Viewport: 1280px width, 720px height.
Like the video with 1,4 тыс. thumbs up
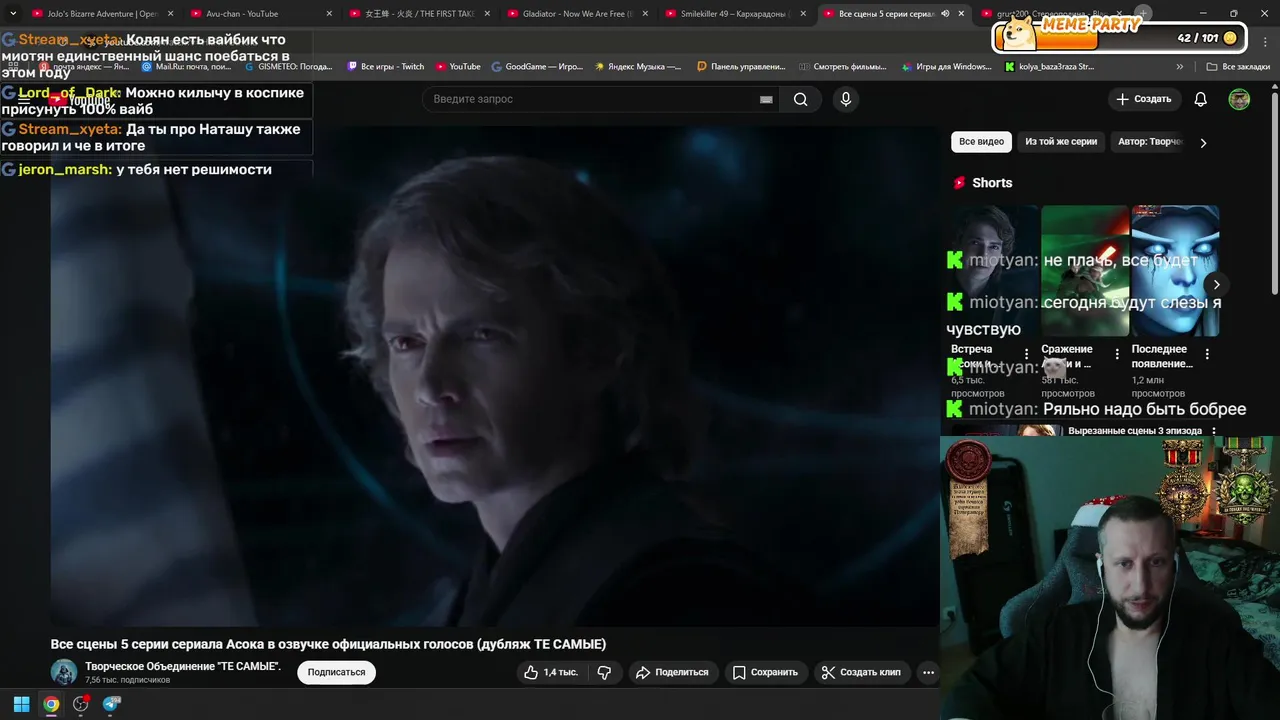coord(551,672)
